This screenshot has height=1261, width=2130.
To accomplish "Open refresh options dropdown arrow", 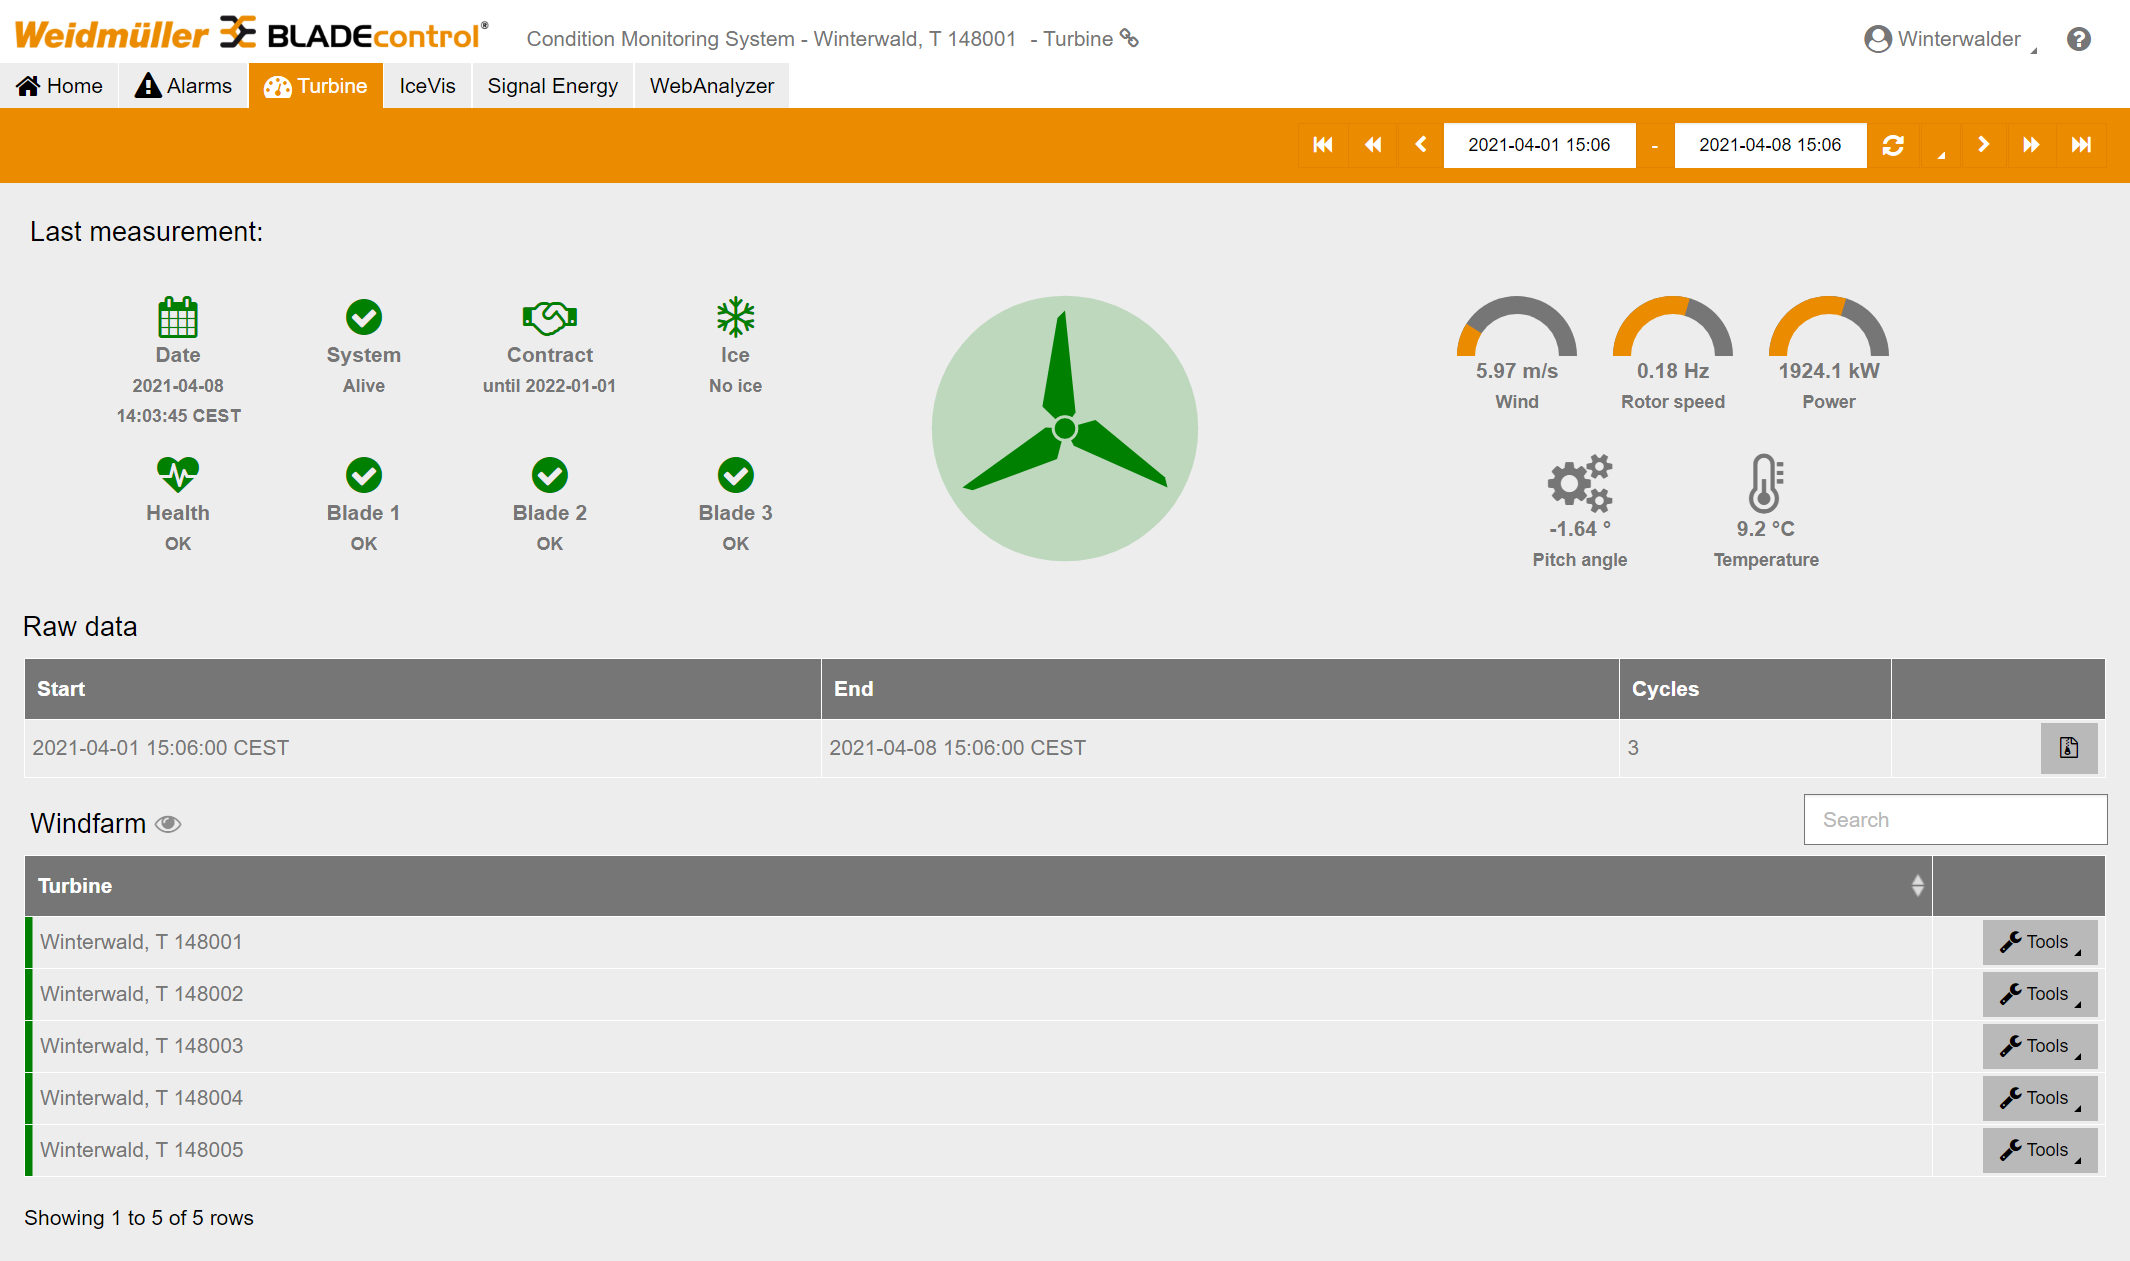I will [x=1940, y=147].
